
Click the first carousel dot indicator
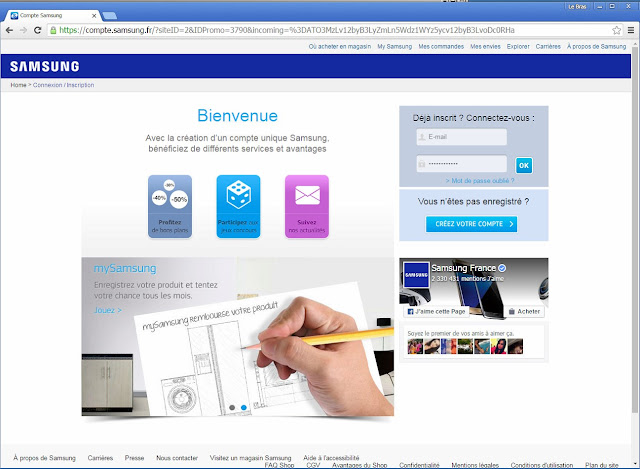pyautogui.click(x=232, y=407)
